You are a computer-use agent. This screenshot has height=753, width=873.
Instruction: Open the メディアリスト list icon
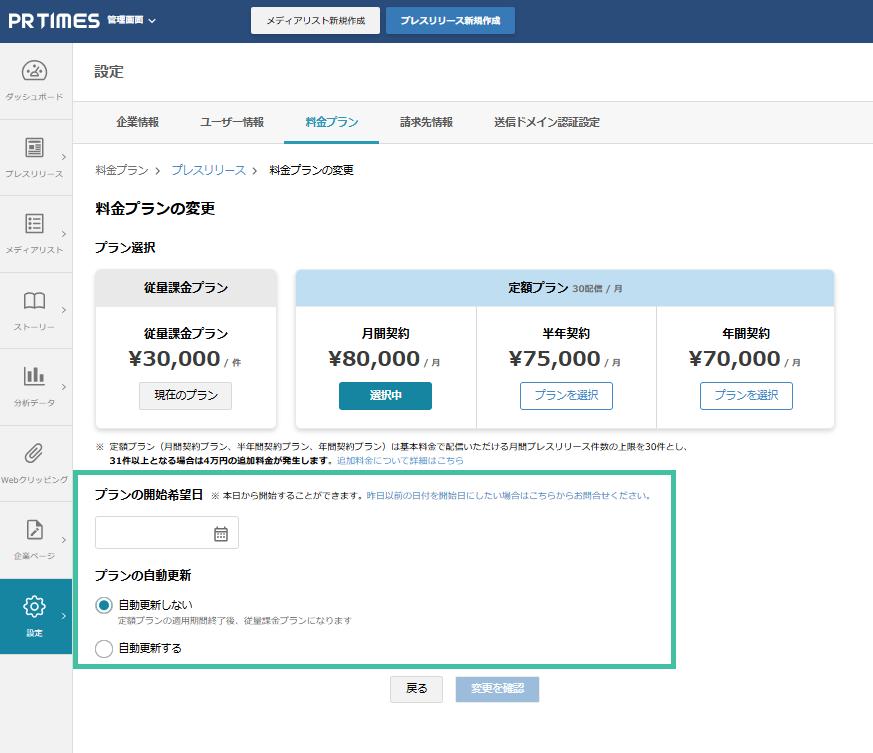click(35, 224)
